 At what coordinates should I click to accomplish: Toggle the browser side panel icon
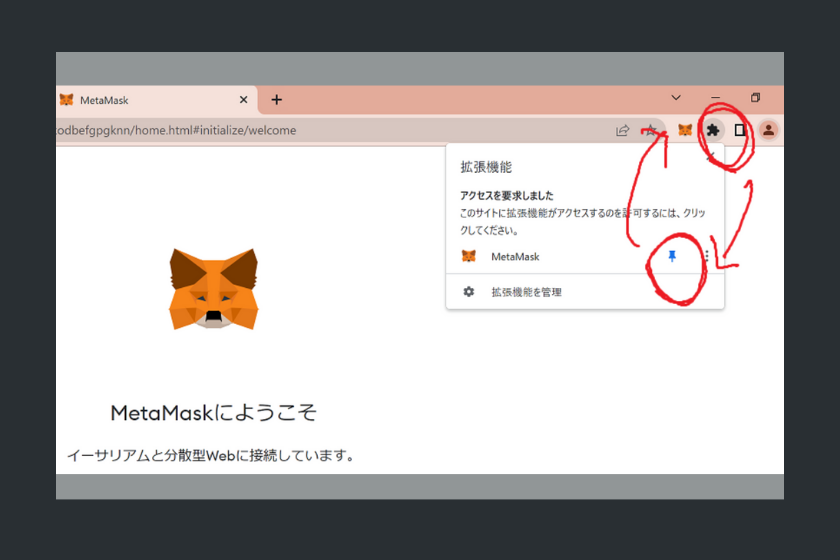coord(740,130)
